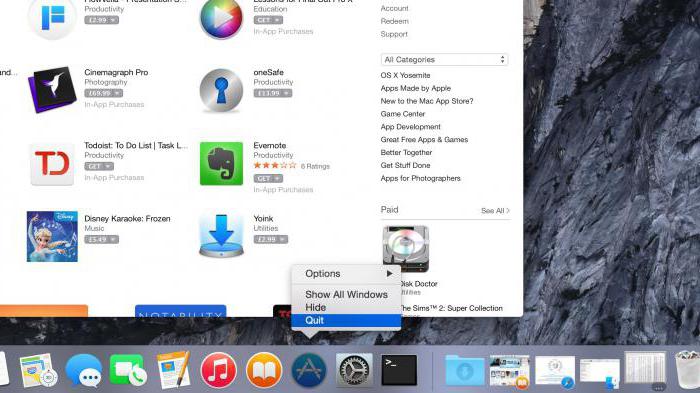
Task: Open System Preferences gear in Dock
Action: [x=354, y=370]
